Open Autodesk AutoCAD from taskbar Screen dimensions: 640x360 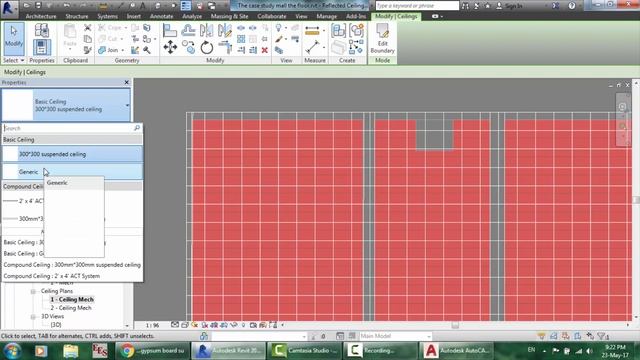pos(457,351)
